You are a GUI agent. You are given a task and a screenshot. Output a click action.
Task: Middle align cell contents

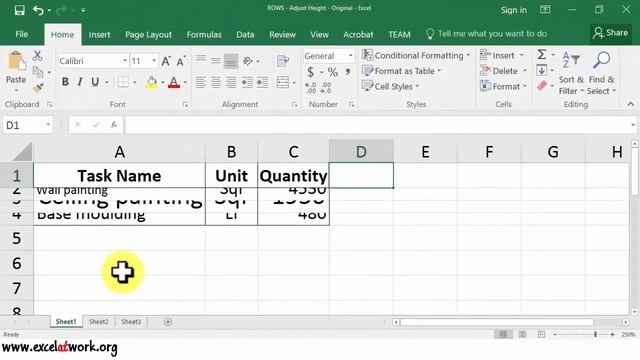(x=216, y=61)
